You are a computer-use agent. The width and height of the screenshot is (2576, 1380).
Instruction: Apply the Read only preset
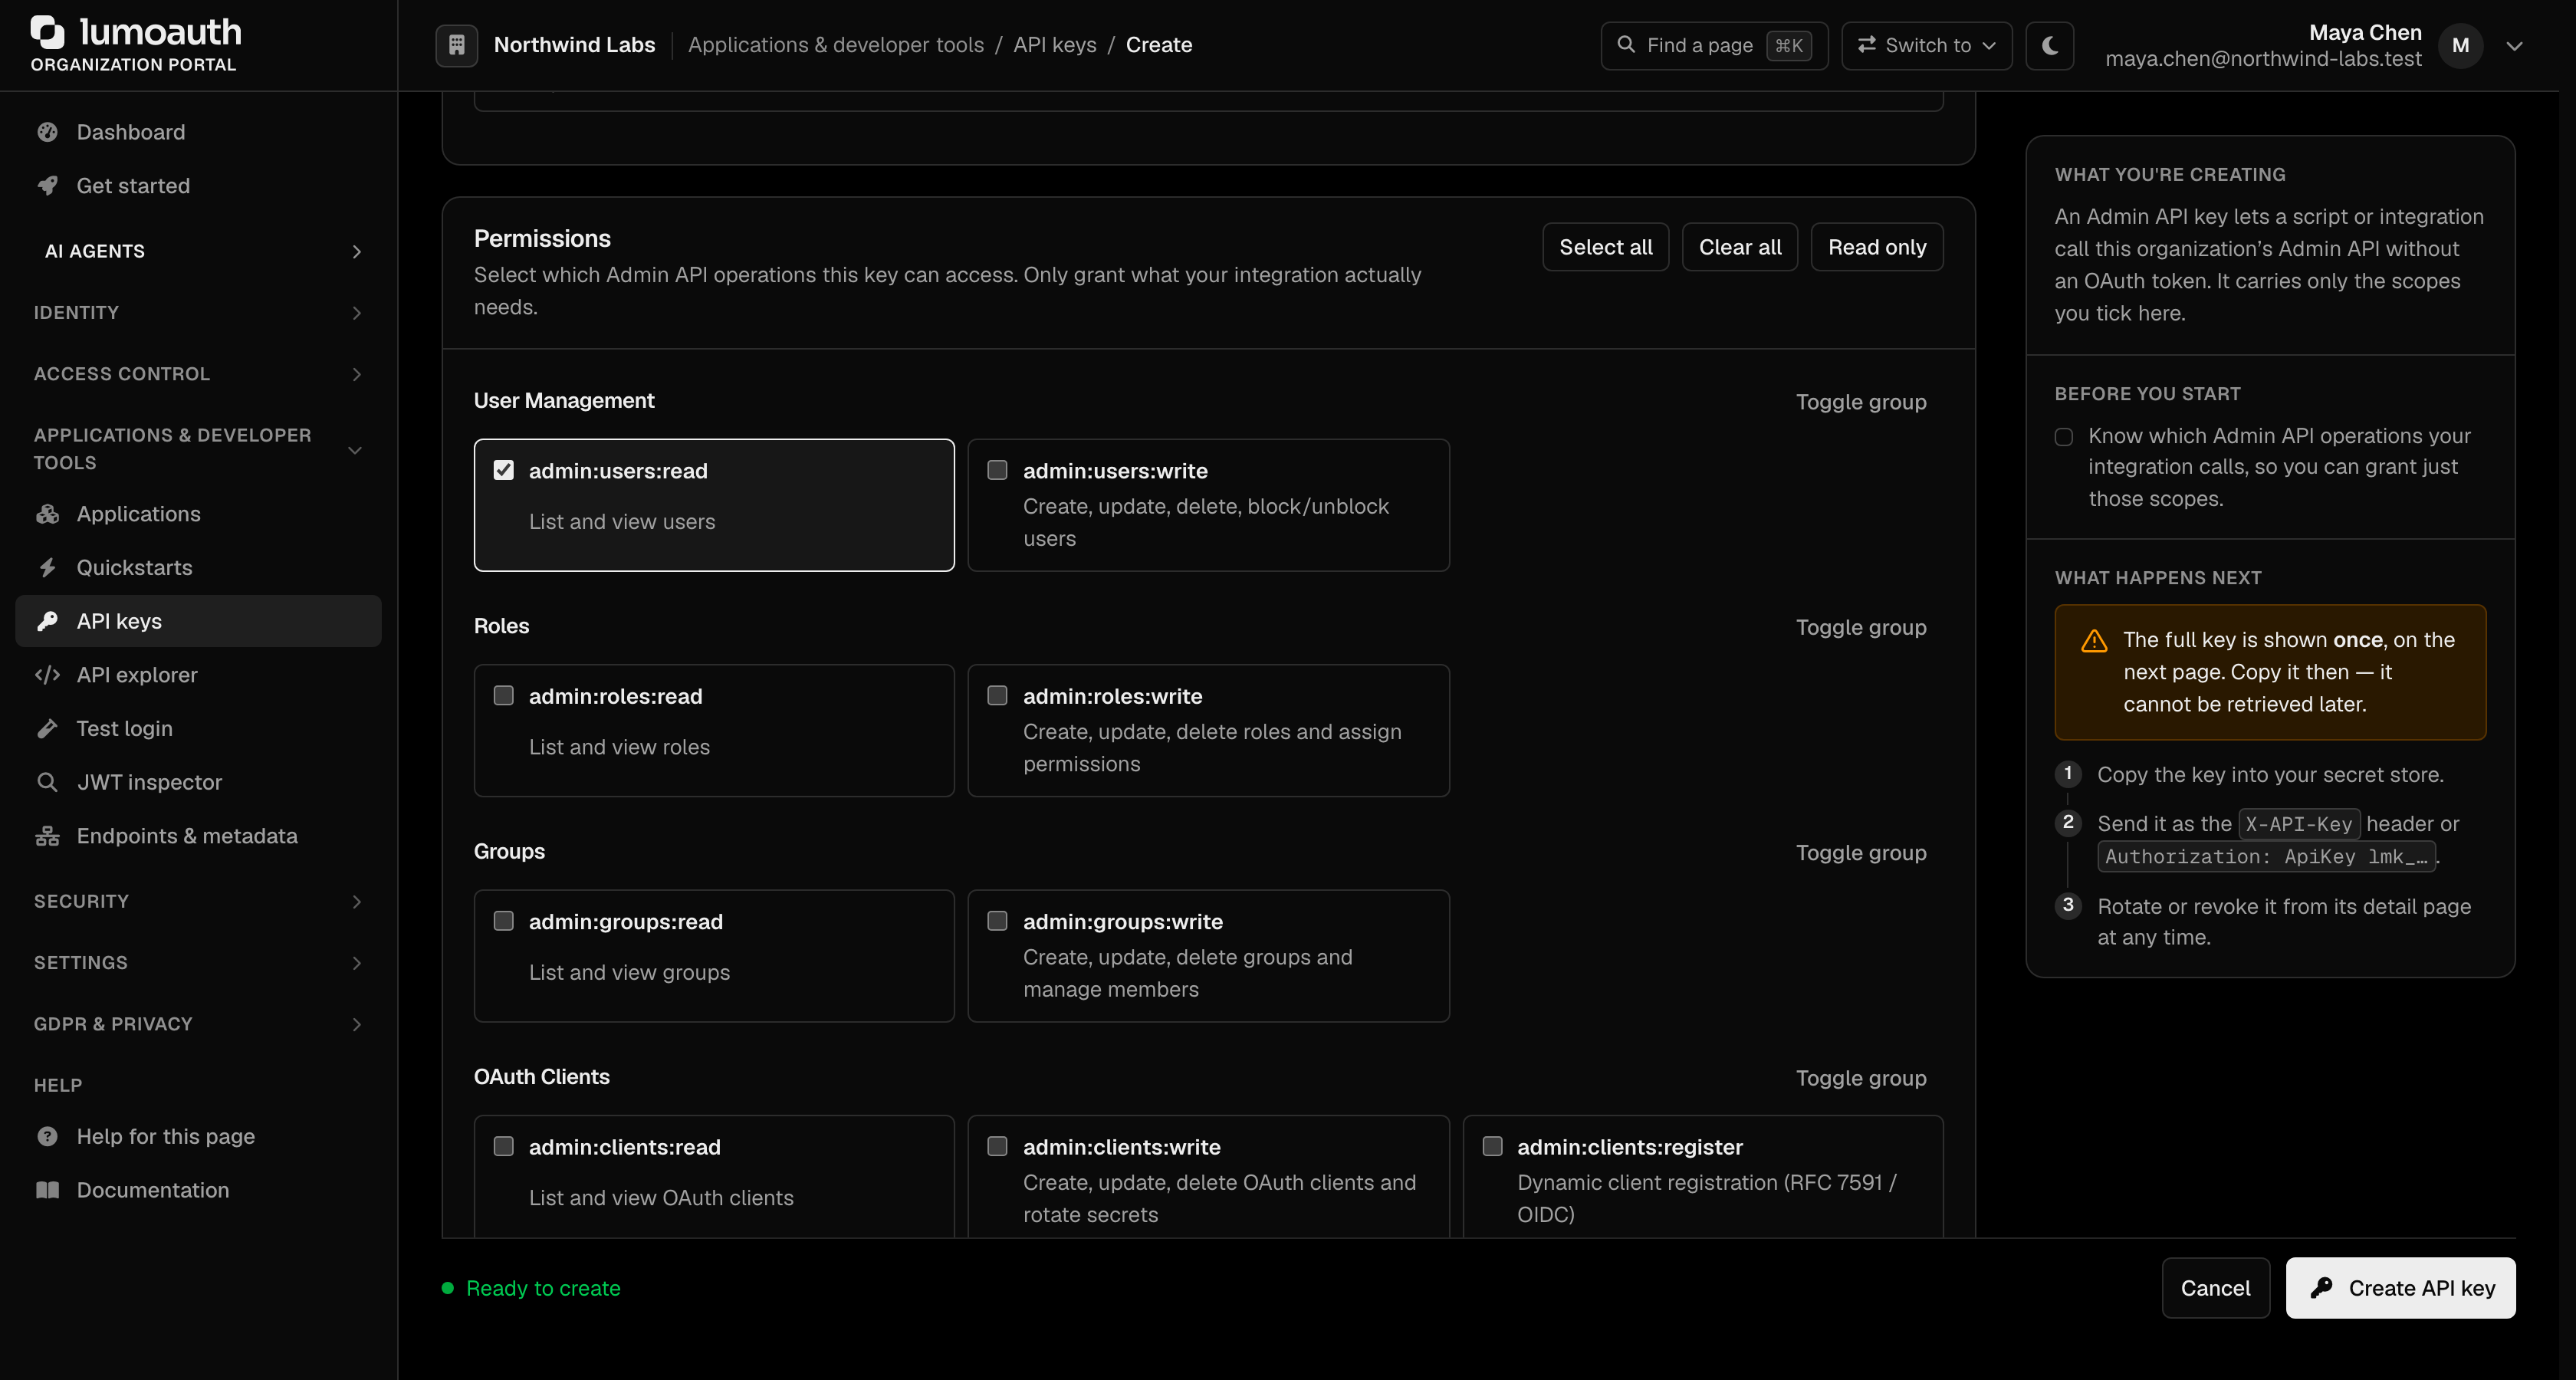(x=1876, y=247)
